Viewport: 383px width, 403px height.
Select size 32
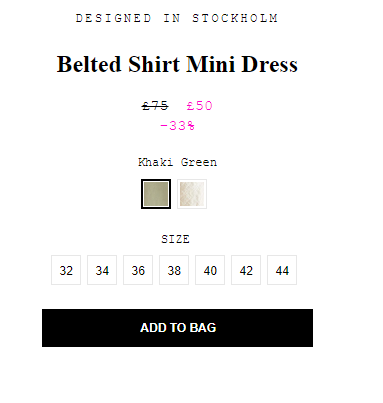[66, 270]
